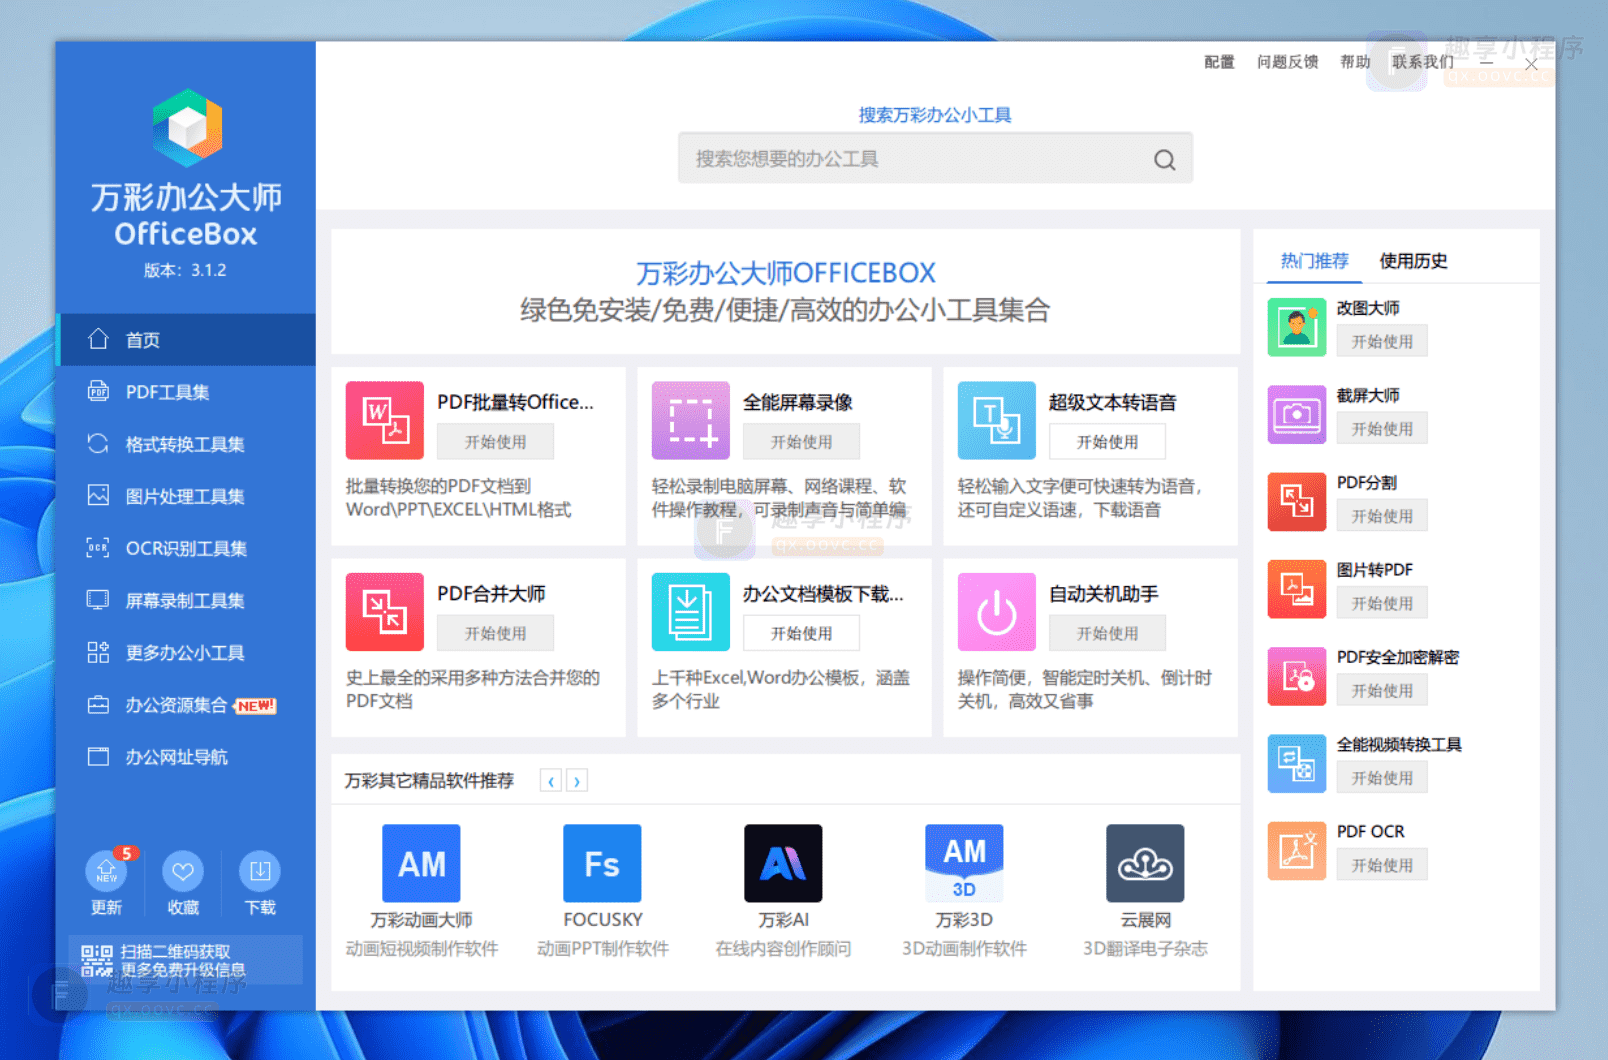Click the 收藏 heart icon
The width and height of the screenshot is (1608, 1060).
tap(183, 871)
